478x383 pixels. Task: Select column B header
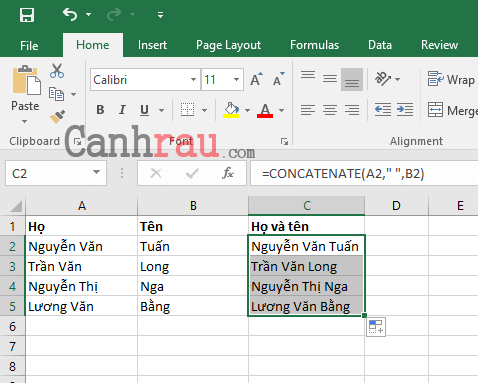193,206
